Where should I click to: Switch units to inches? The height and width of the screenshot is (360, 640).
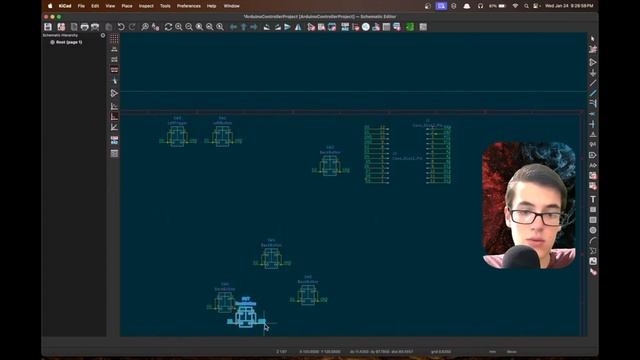pos(114,49)
